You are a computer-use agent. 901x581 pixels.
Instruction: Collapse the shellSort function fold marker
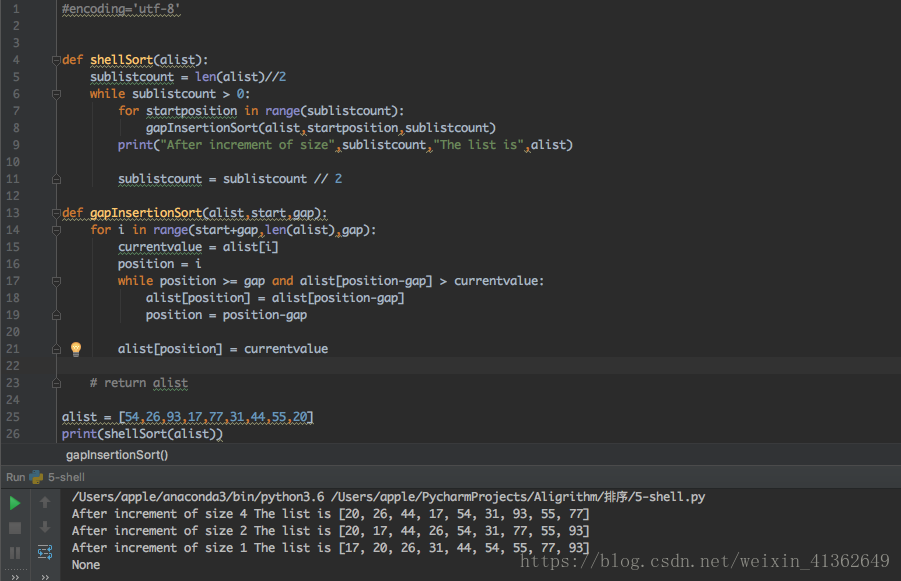pyautogui.click(x=56, y=60)
